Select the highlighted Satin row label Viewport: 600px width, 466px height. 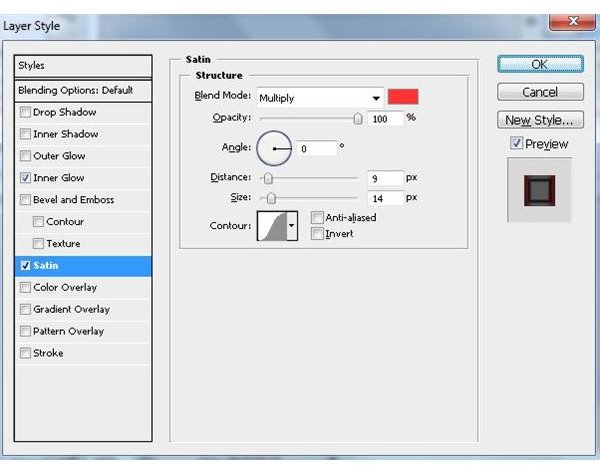pos(46,266)
